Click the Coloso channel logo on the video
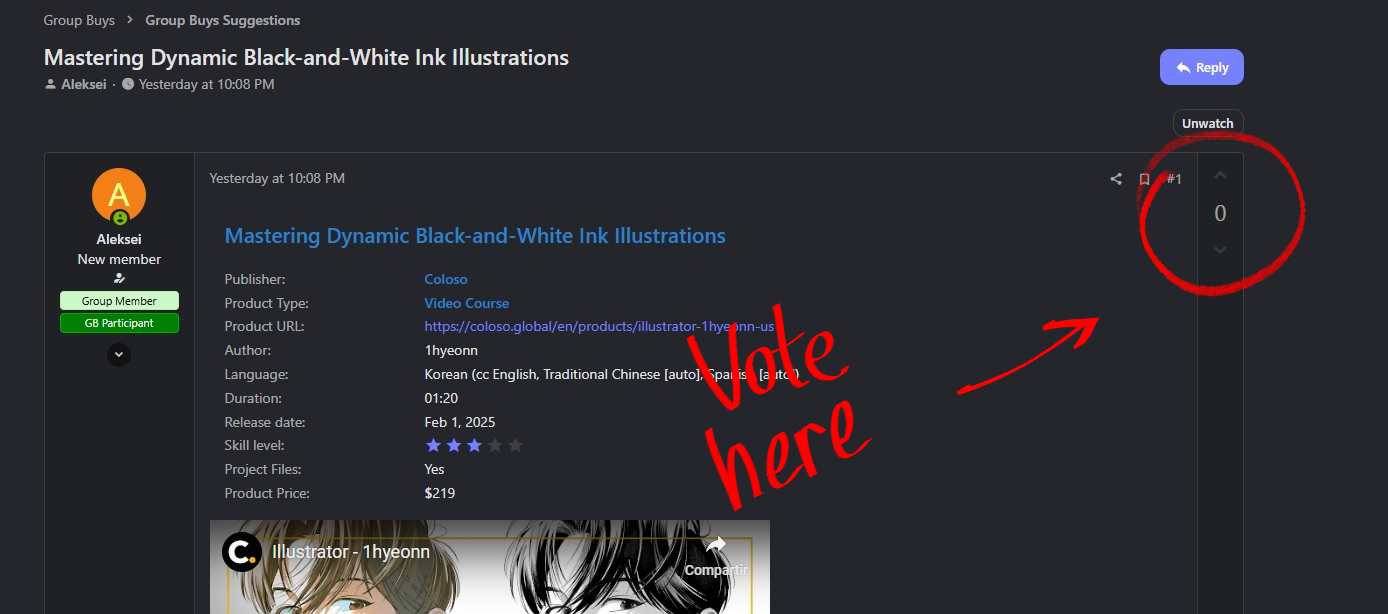The image size is (1388, 614). click(242, 552)
